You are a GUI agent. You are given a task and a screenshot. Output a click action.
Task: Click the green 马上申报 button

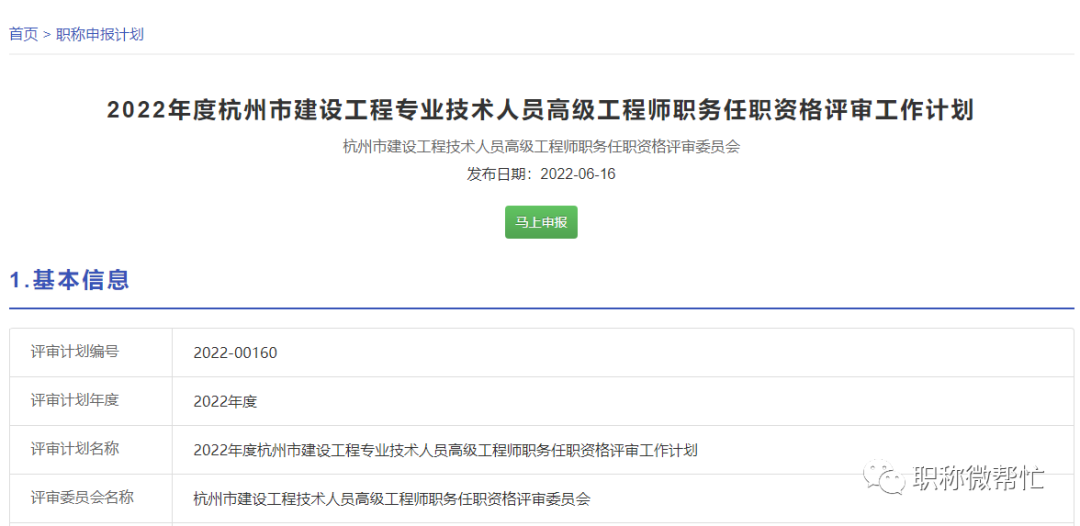(541, 222)
